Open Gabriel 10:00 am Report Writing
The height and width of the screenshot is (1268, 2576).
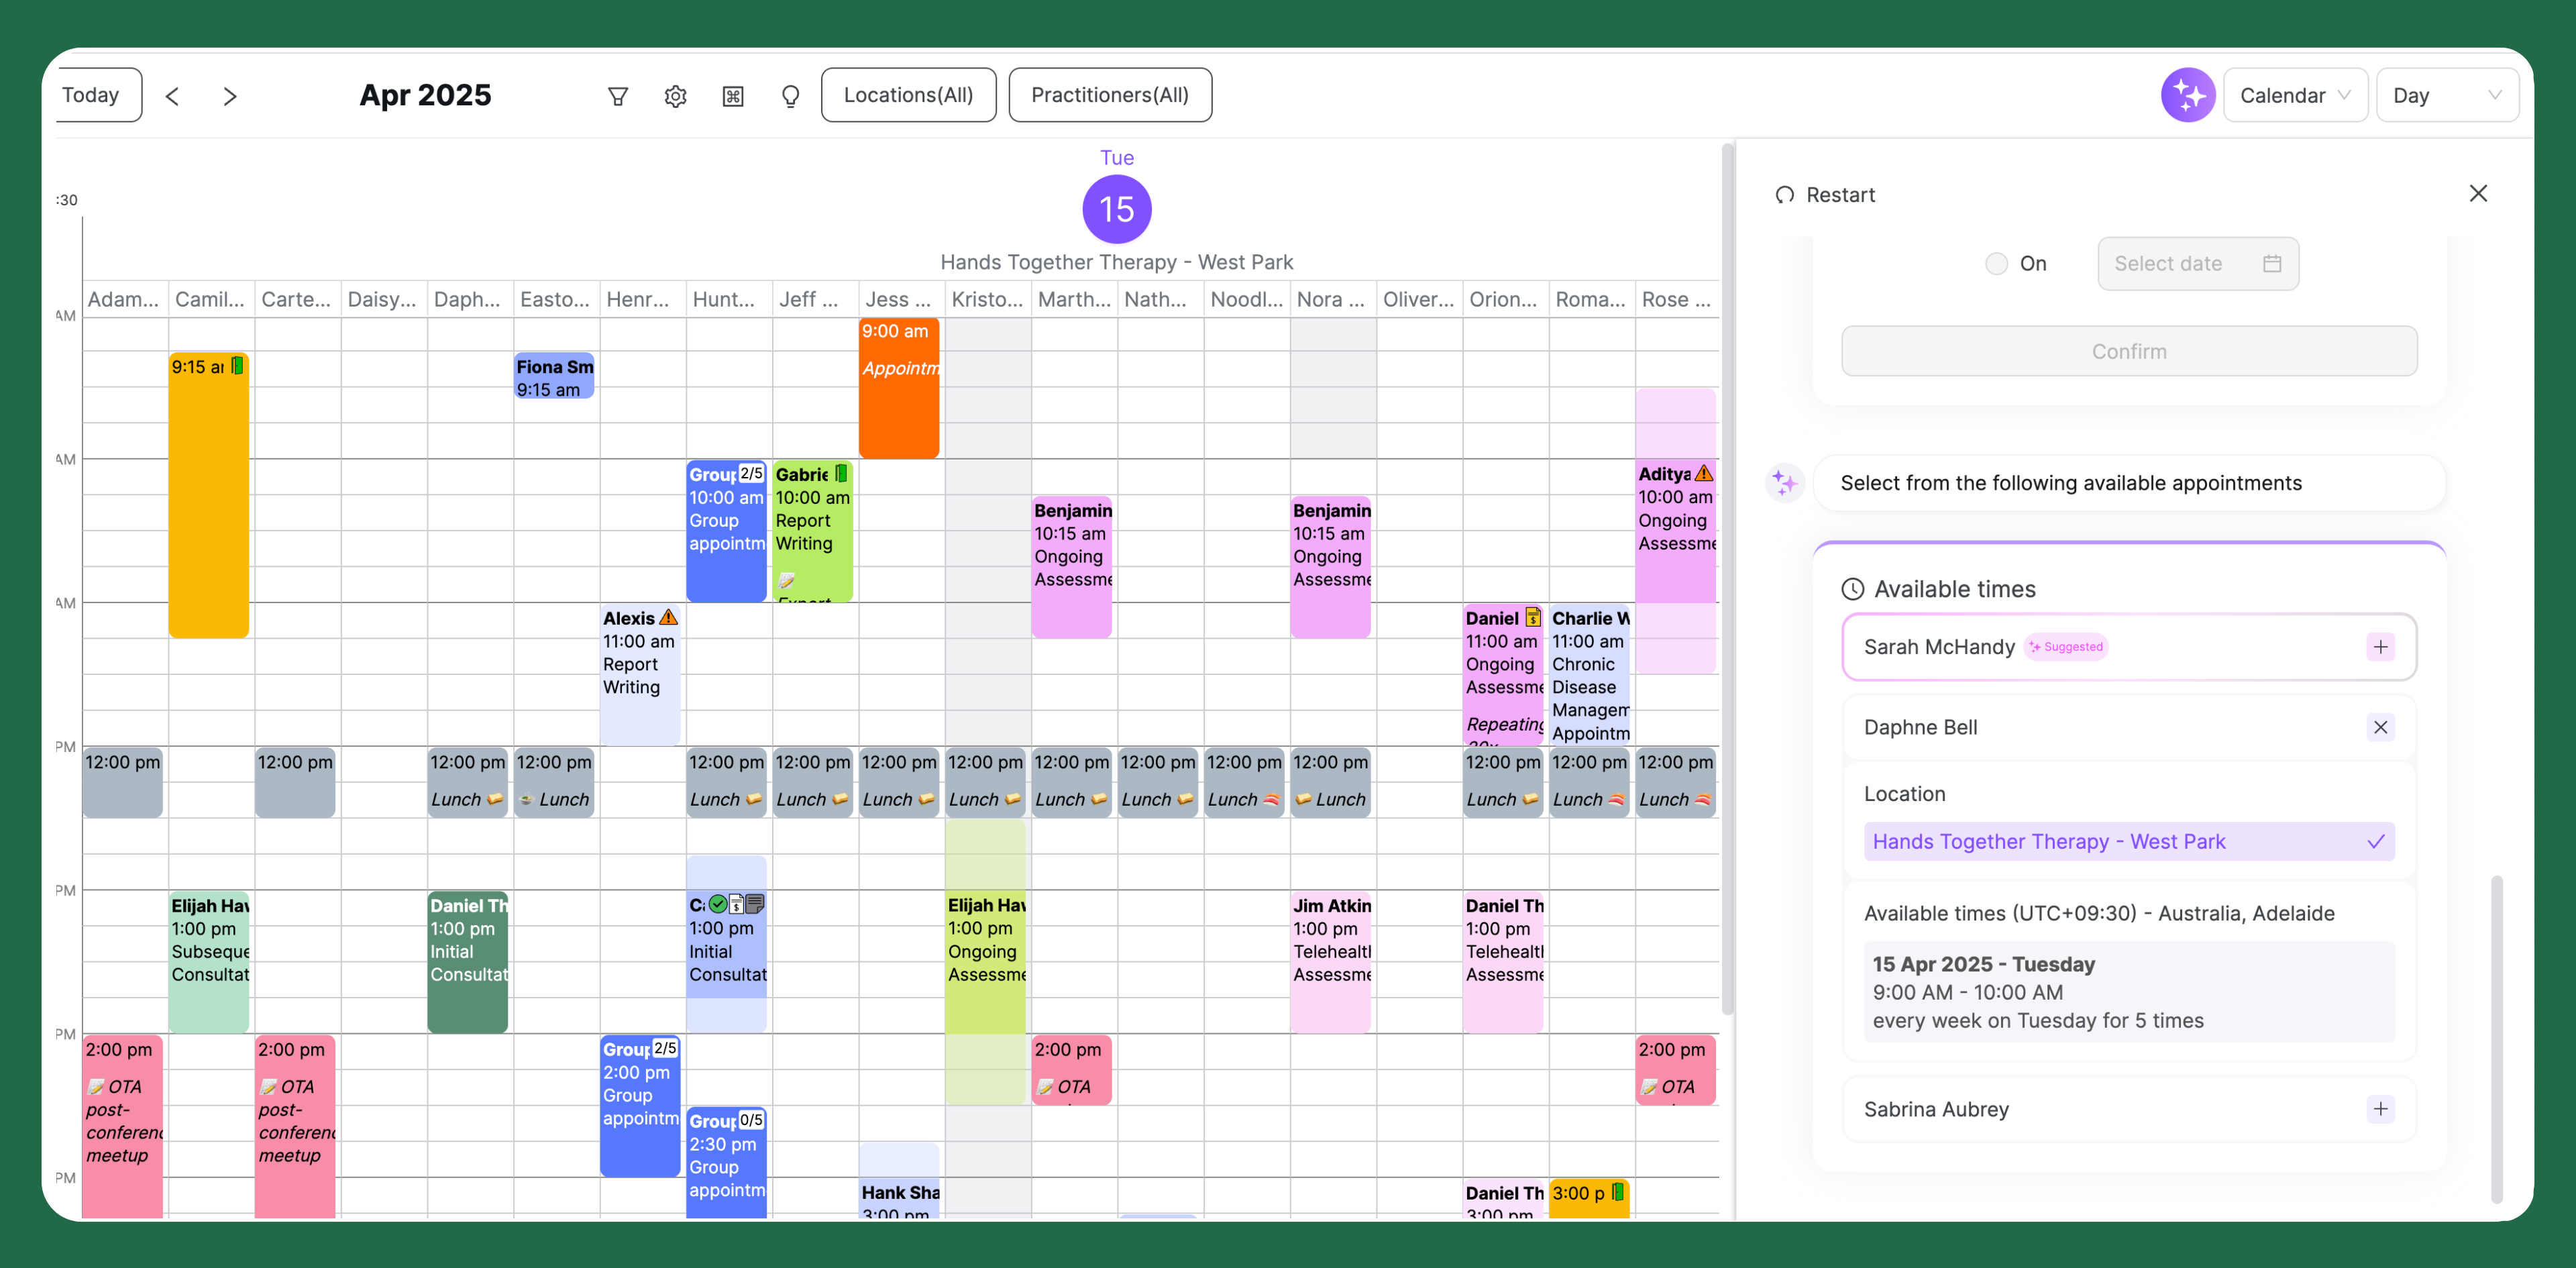pos(812,531)
